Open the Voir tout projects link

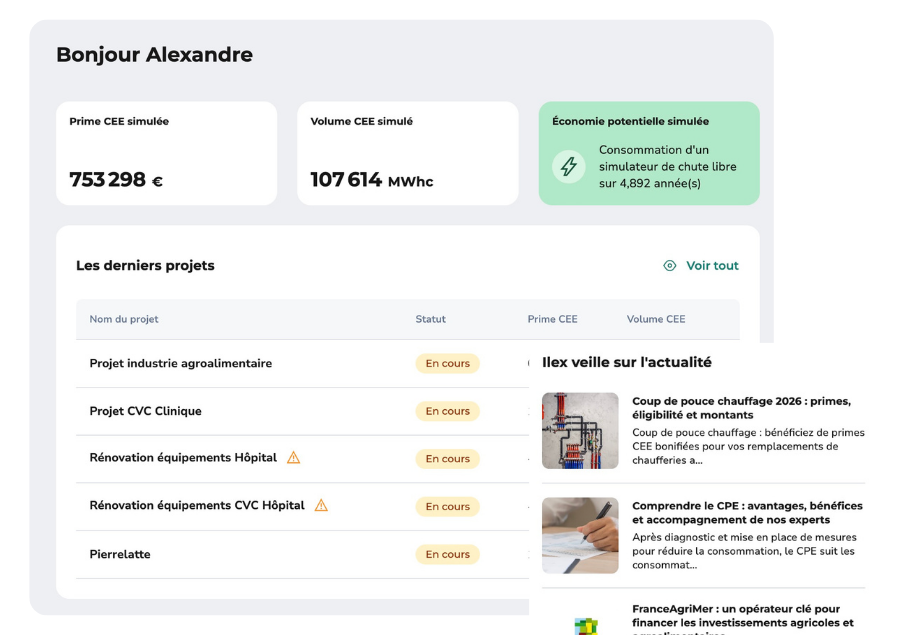click(712, 266)
